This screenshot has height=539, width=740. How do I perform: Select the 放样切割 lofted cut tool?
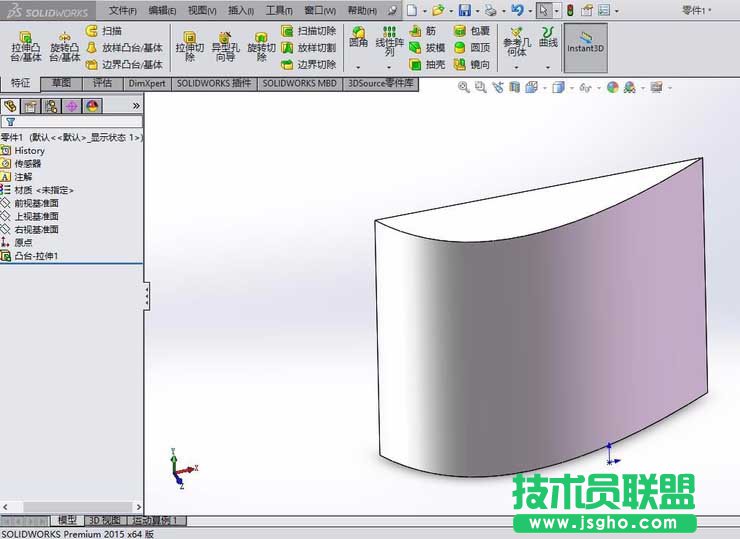pos(309,48)
